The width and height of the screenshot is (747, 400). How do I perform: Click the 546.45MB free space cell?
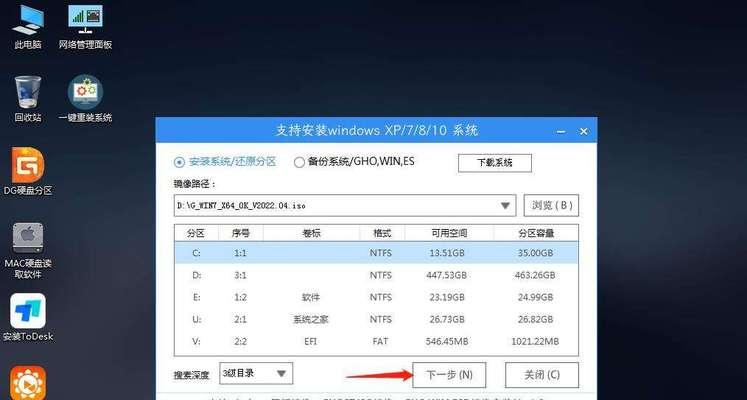pos(447,341)
